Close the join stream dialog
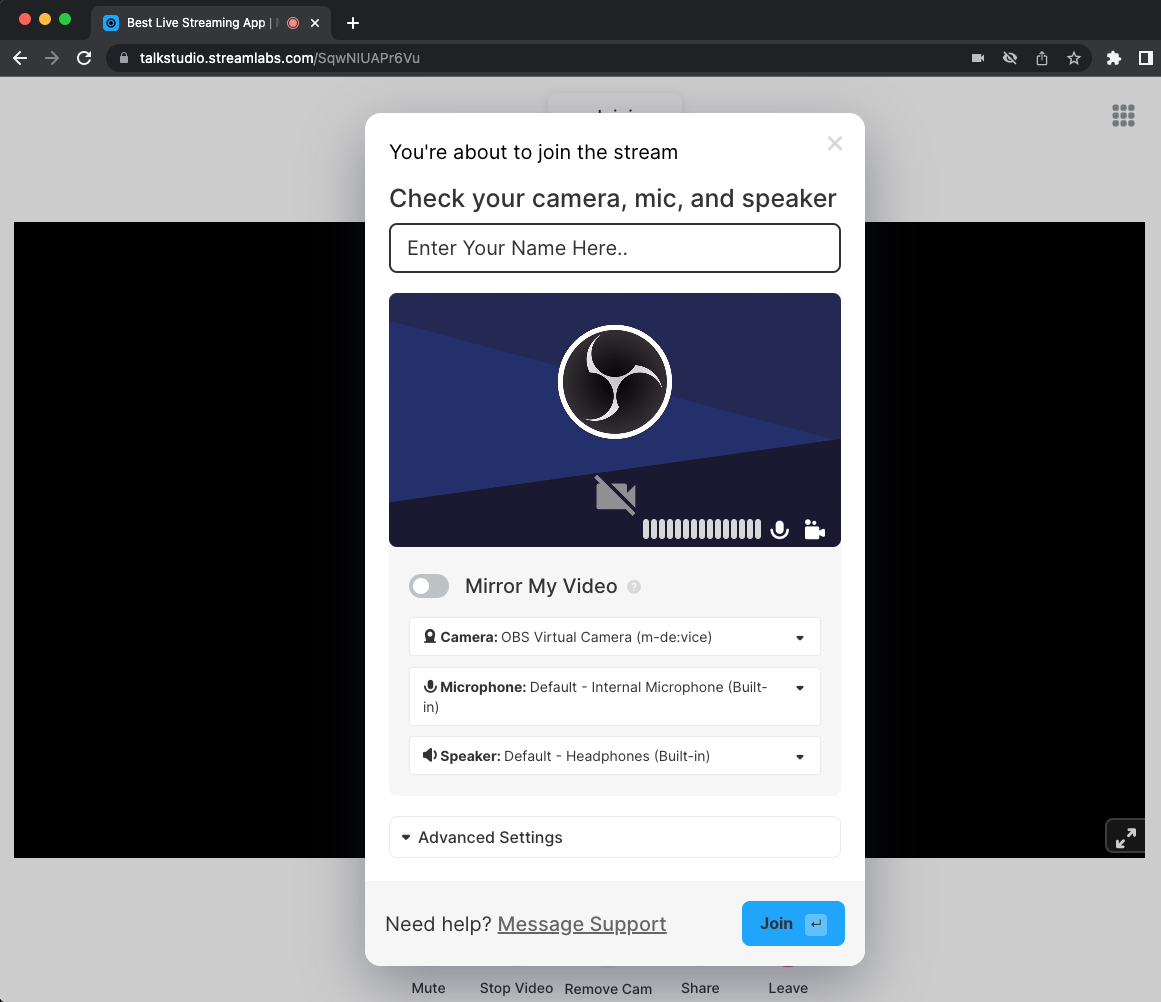The height and width of the screenshot is (1002, 1161). (834, 143)
